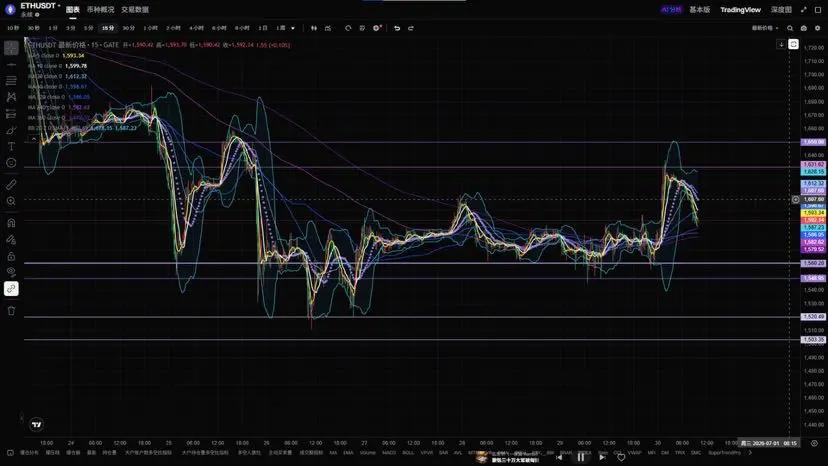Click the highlighted link drawings icon

click(11, 288)
